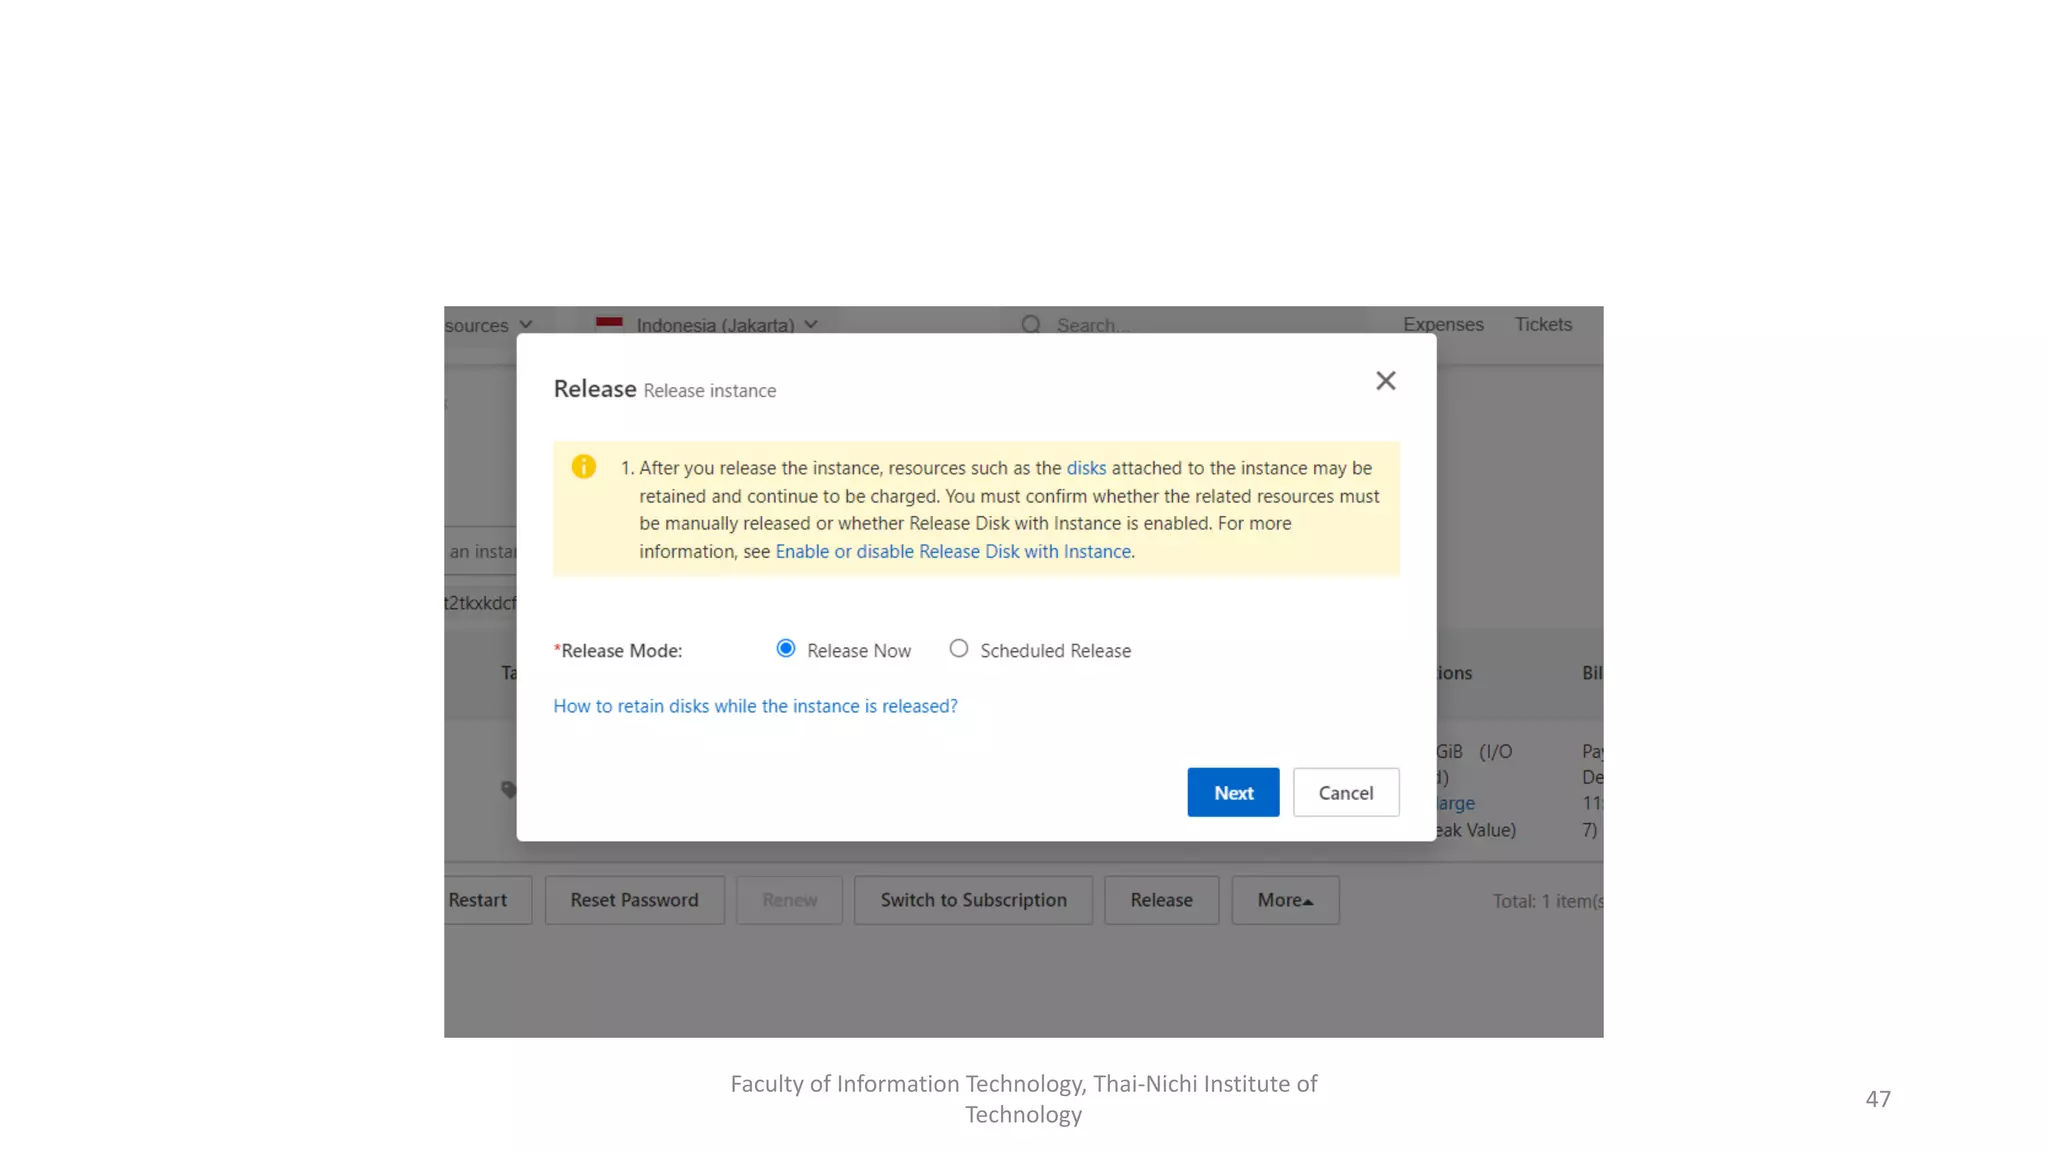The height and width of the screenshot is (1152, 2048).
Task: Open Enable or disable Release Disk link
Action: 953,552
